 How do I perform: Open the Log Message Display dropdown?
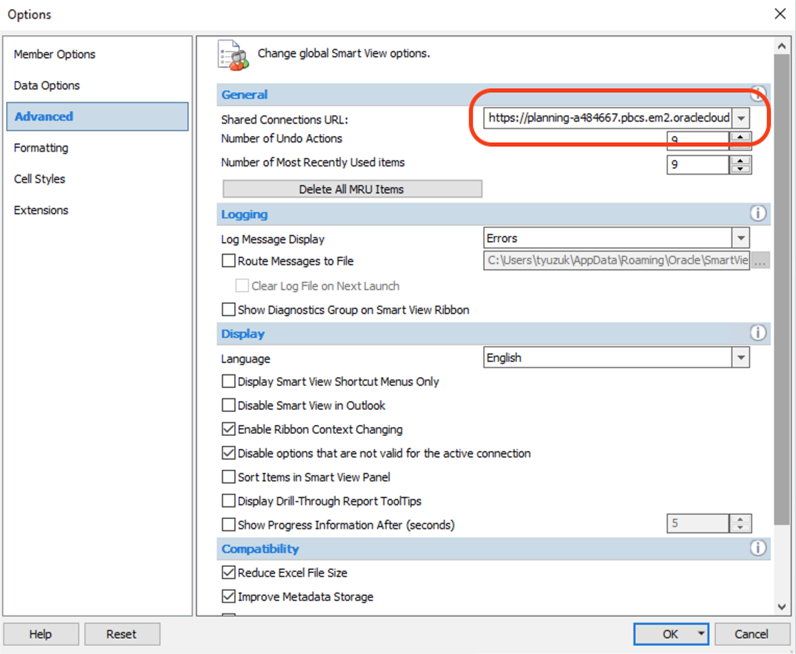740,238
